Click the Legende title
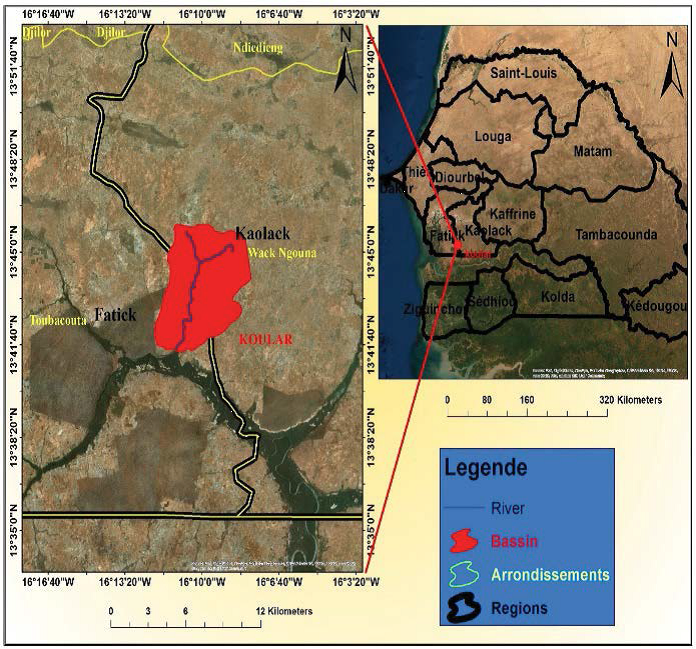Viewport: 696px width, 649px height. [485, 467]
